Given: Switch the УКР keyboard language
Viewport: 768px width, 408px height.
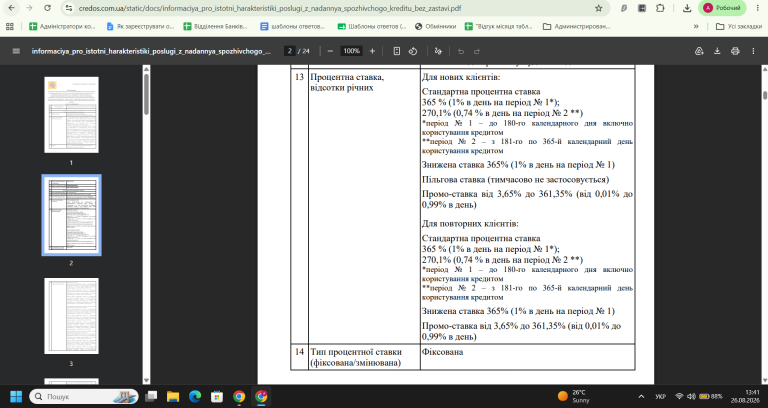Looking at the screenshot, I should tap(660, 396).
